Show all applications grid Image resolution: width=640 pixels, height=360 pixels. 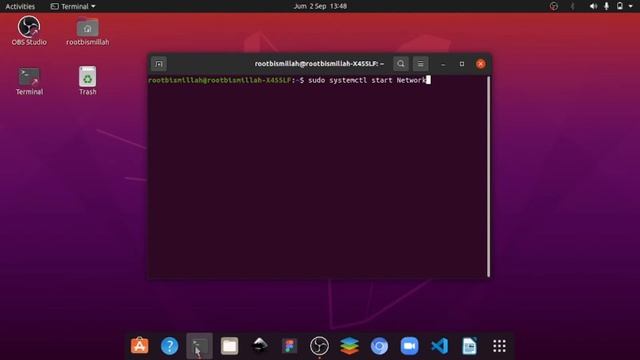click(499, 346)
